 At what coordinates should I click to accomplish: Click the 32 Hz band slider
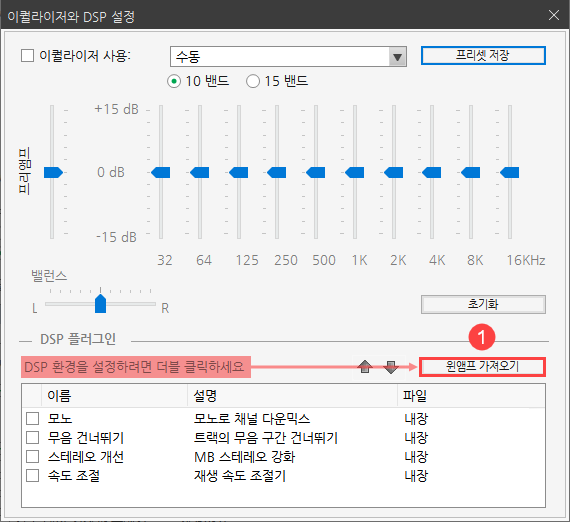[161, 172]
